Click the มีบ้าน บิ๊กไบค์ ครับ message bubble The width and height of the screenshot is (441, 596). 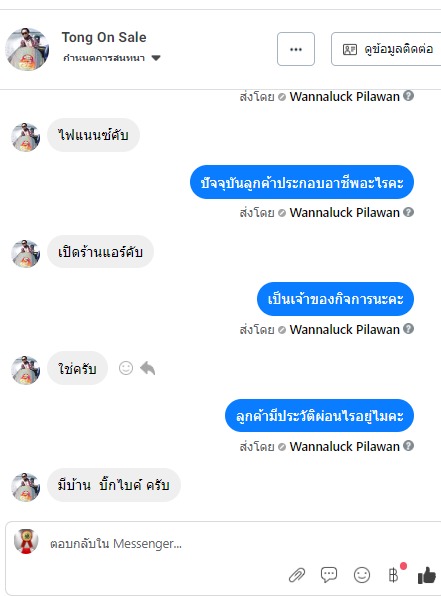point(114,485)
